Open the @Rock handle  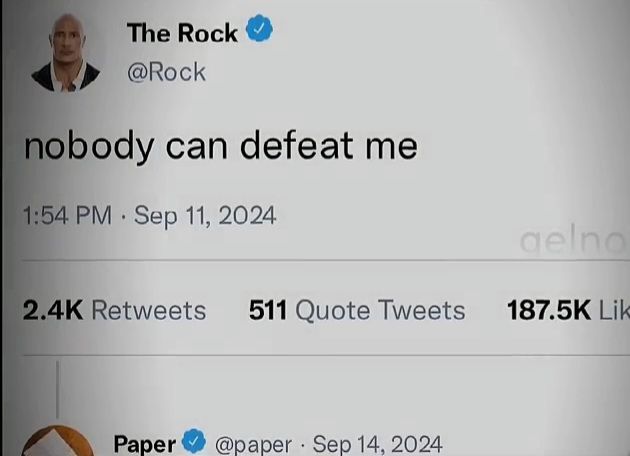pyautogui.click(x=166, y=72)
